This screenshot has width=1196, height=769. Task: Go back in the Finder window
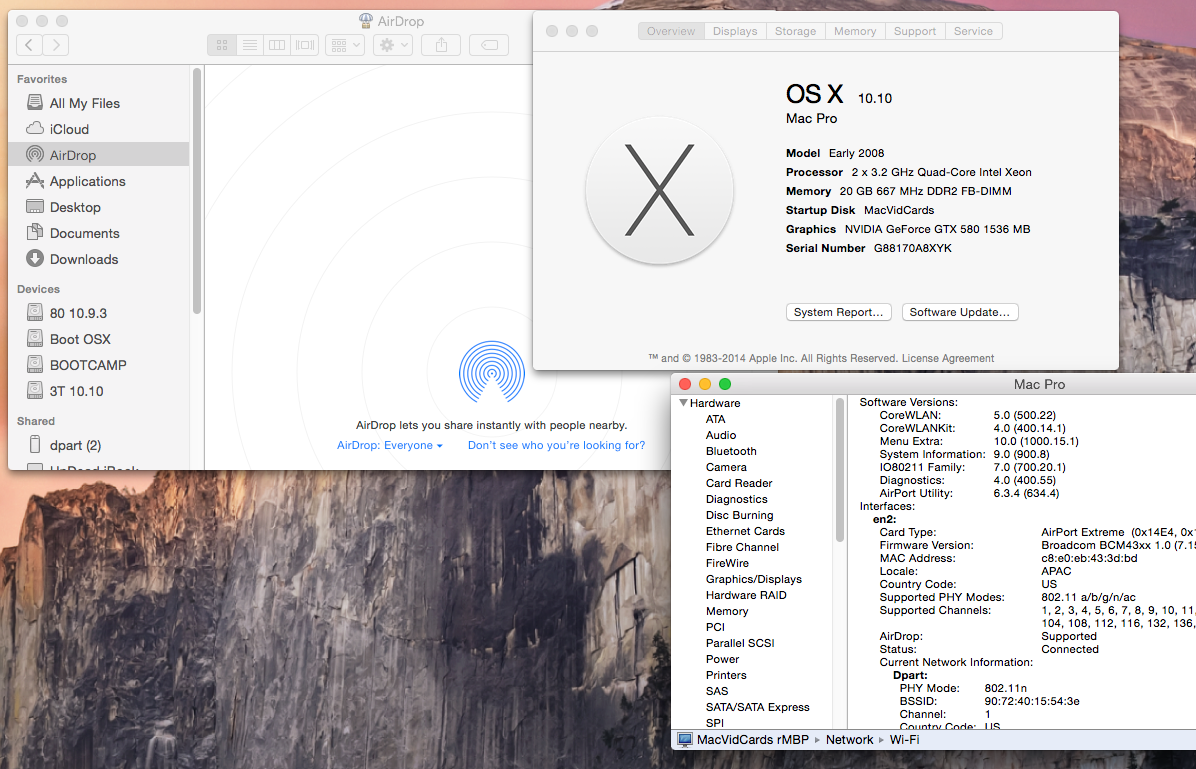29,45
